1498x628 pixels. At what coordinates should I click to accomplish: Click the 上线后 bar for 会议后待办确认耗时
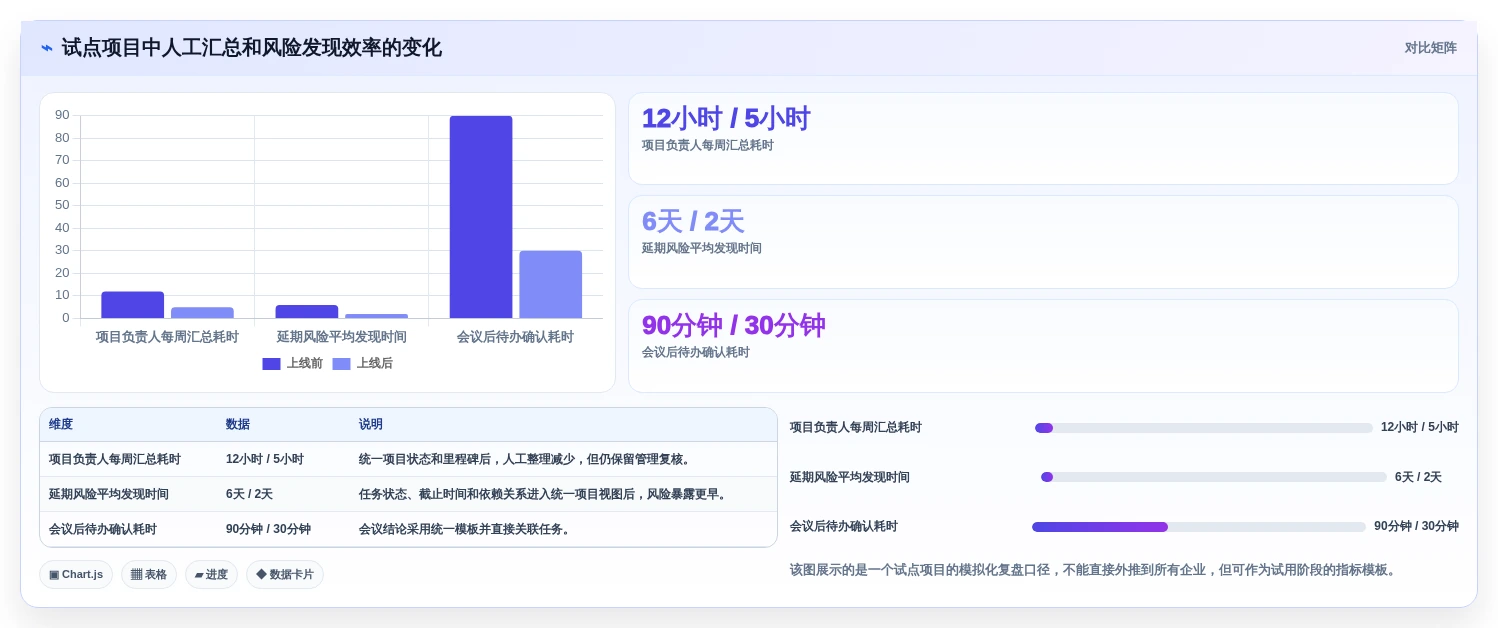550,284
